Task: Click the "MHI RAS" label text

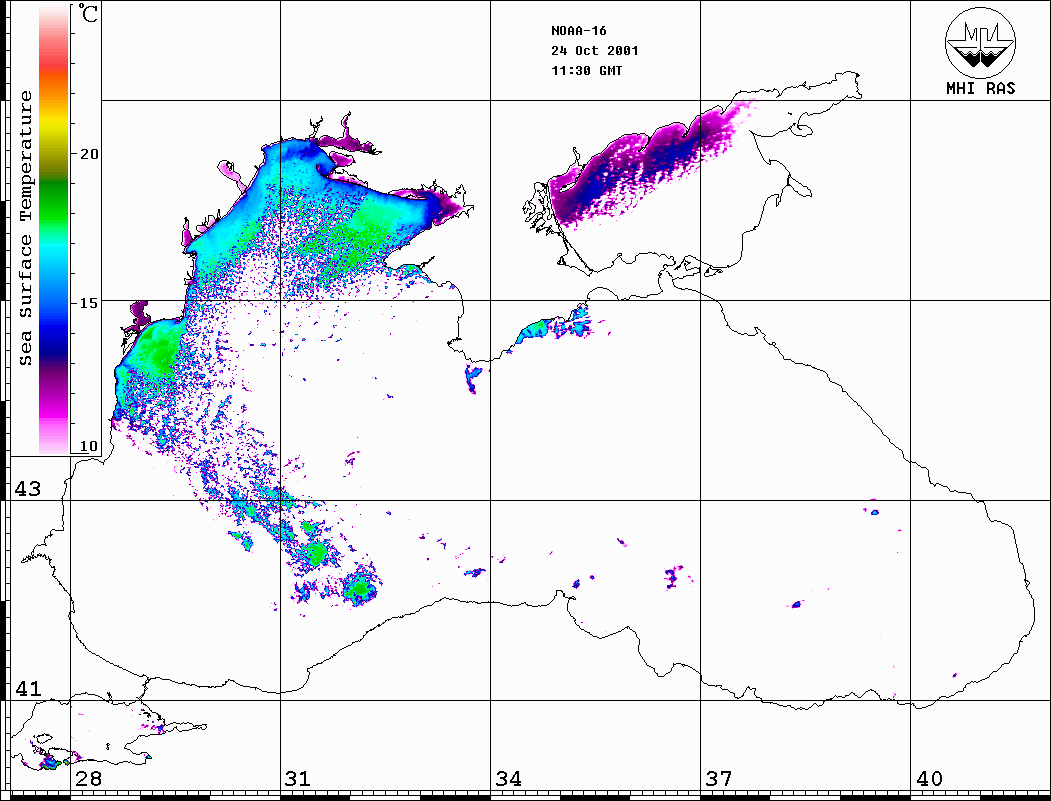Action: pyautogui.click(x=980, y=88)
